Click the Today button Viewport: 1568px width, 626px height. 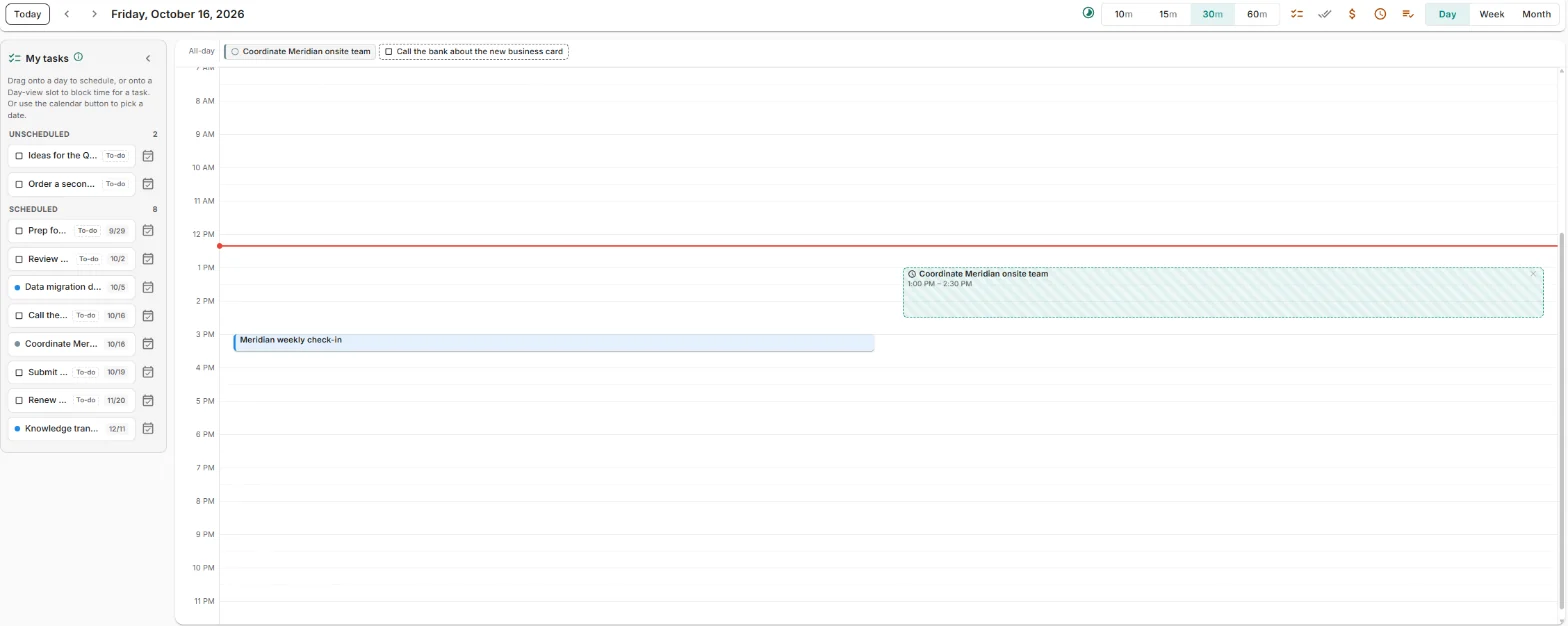pyautogui.click(x=28, y=14)
